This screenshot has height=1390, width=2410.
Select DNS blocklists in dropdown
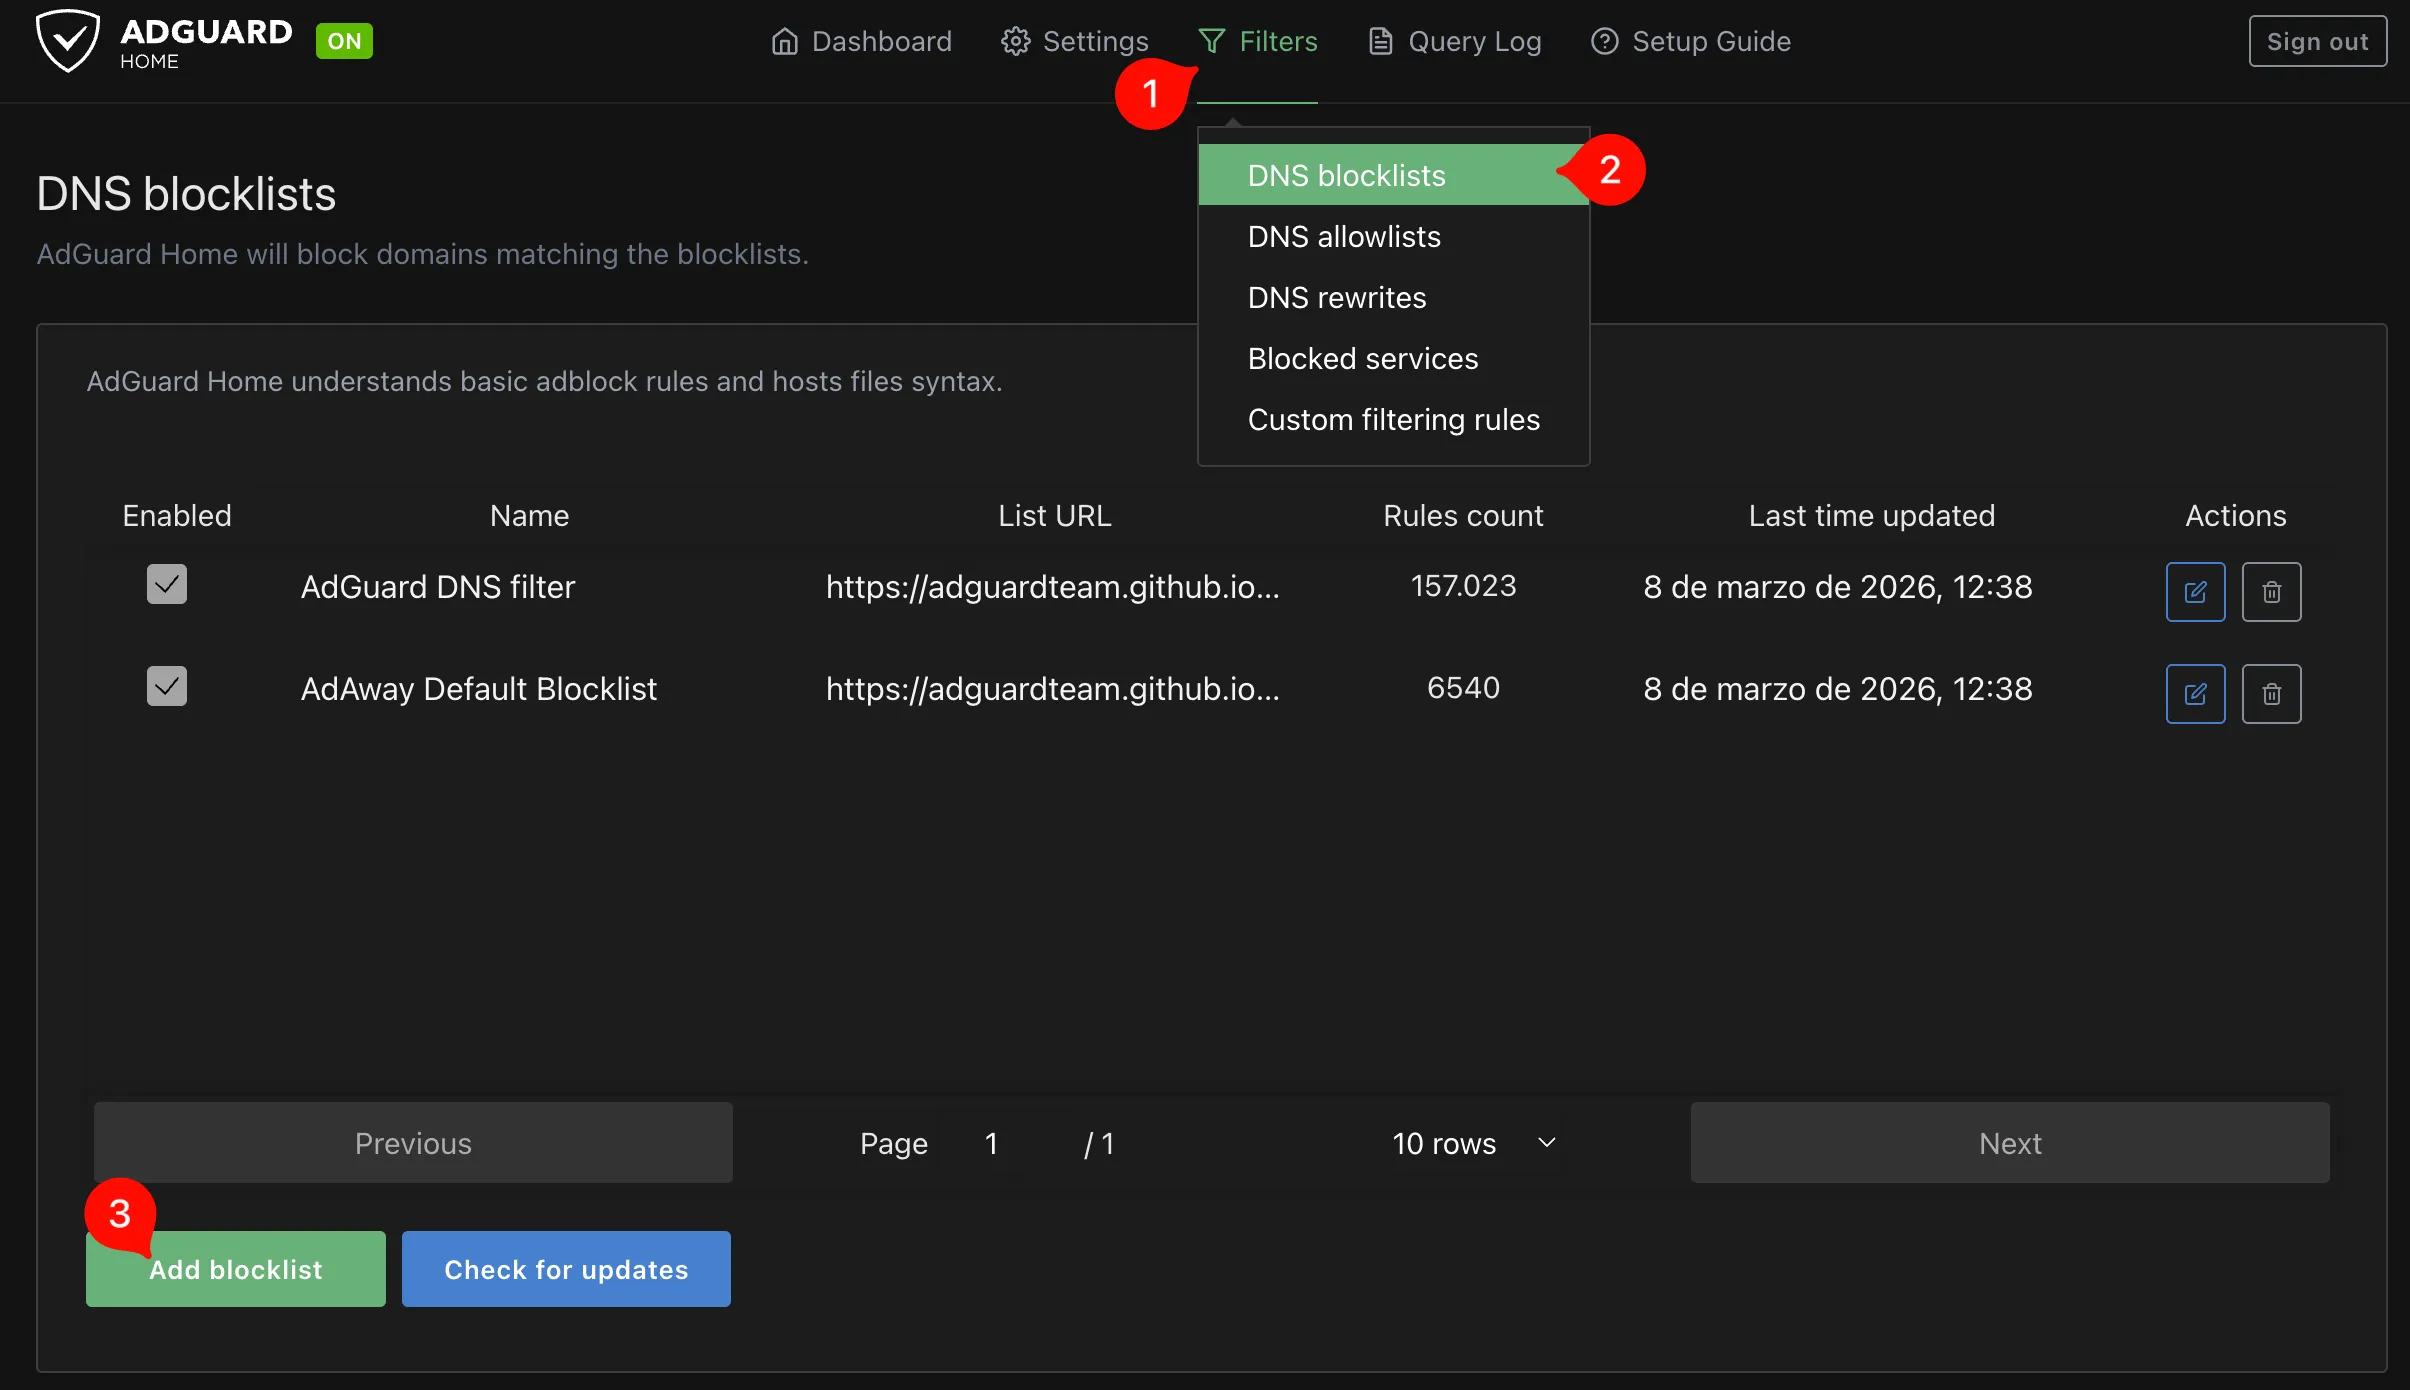[1393, 175]
